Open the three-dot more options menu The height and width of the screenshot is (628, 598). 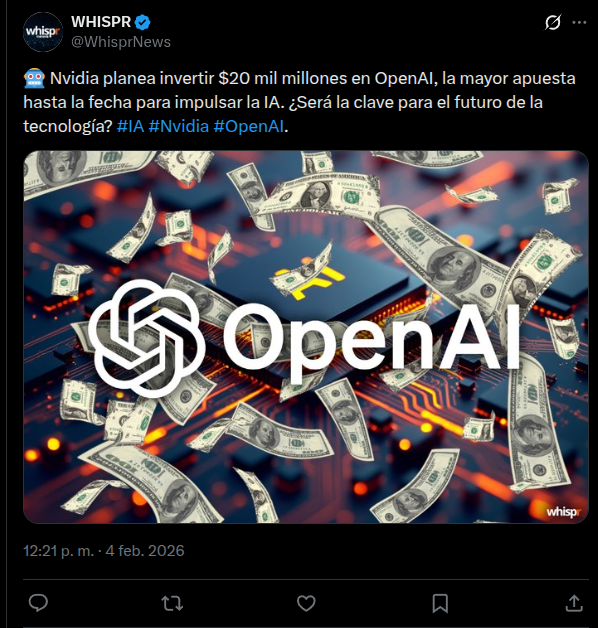pyautogui.click(x=579, y=22)
